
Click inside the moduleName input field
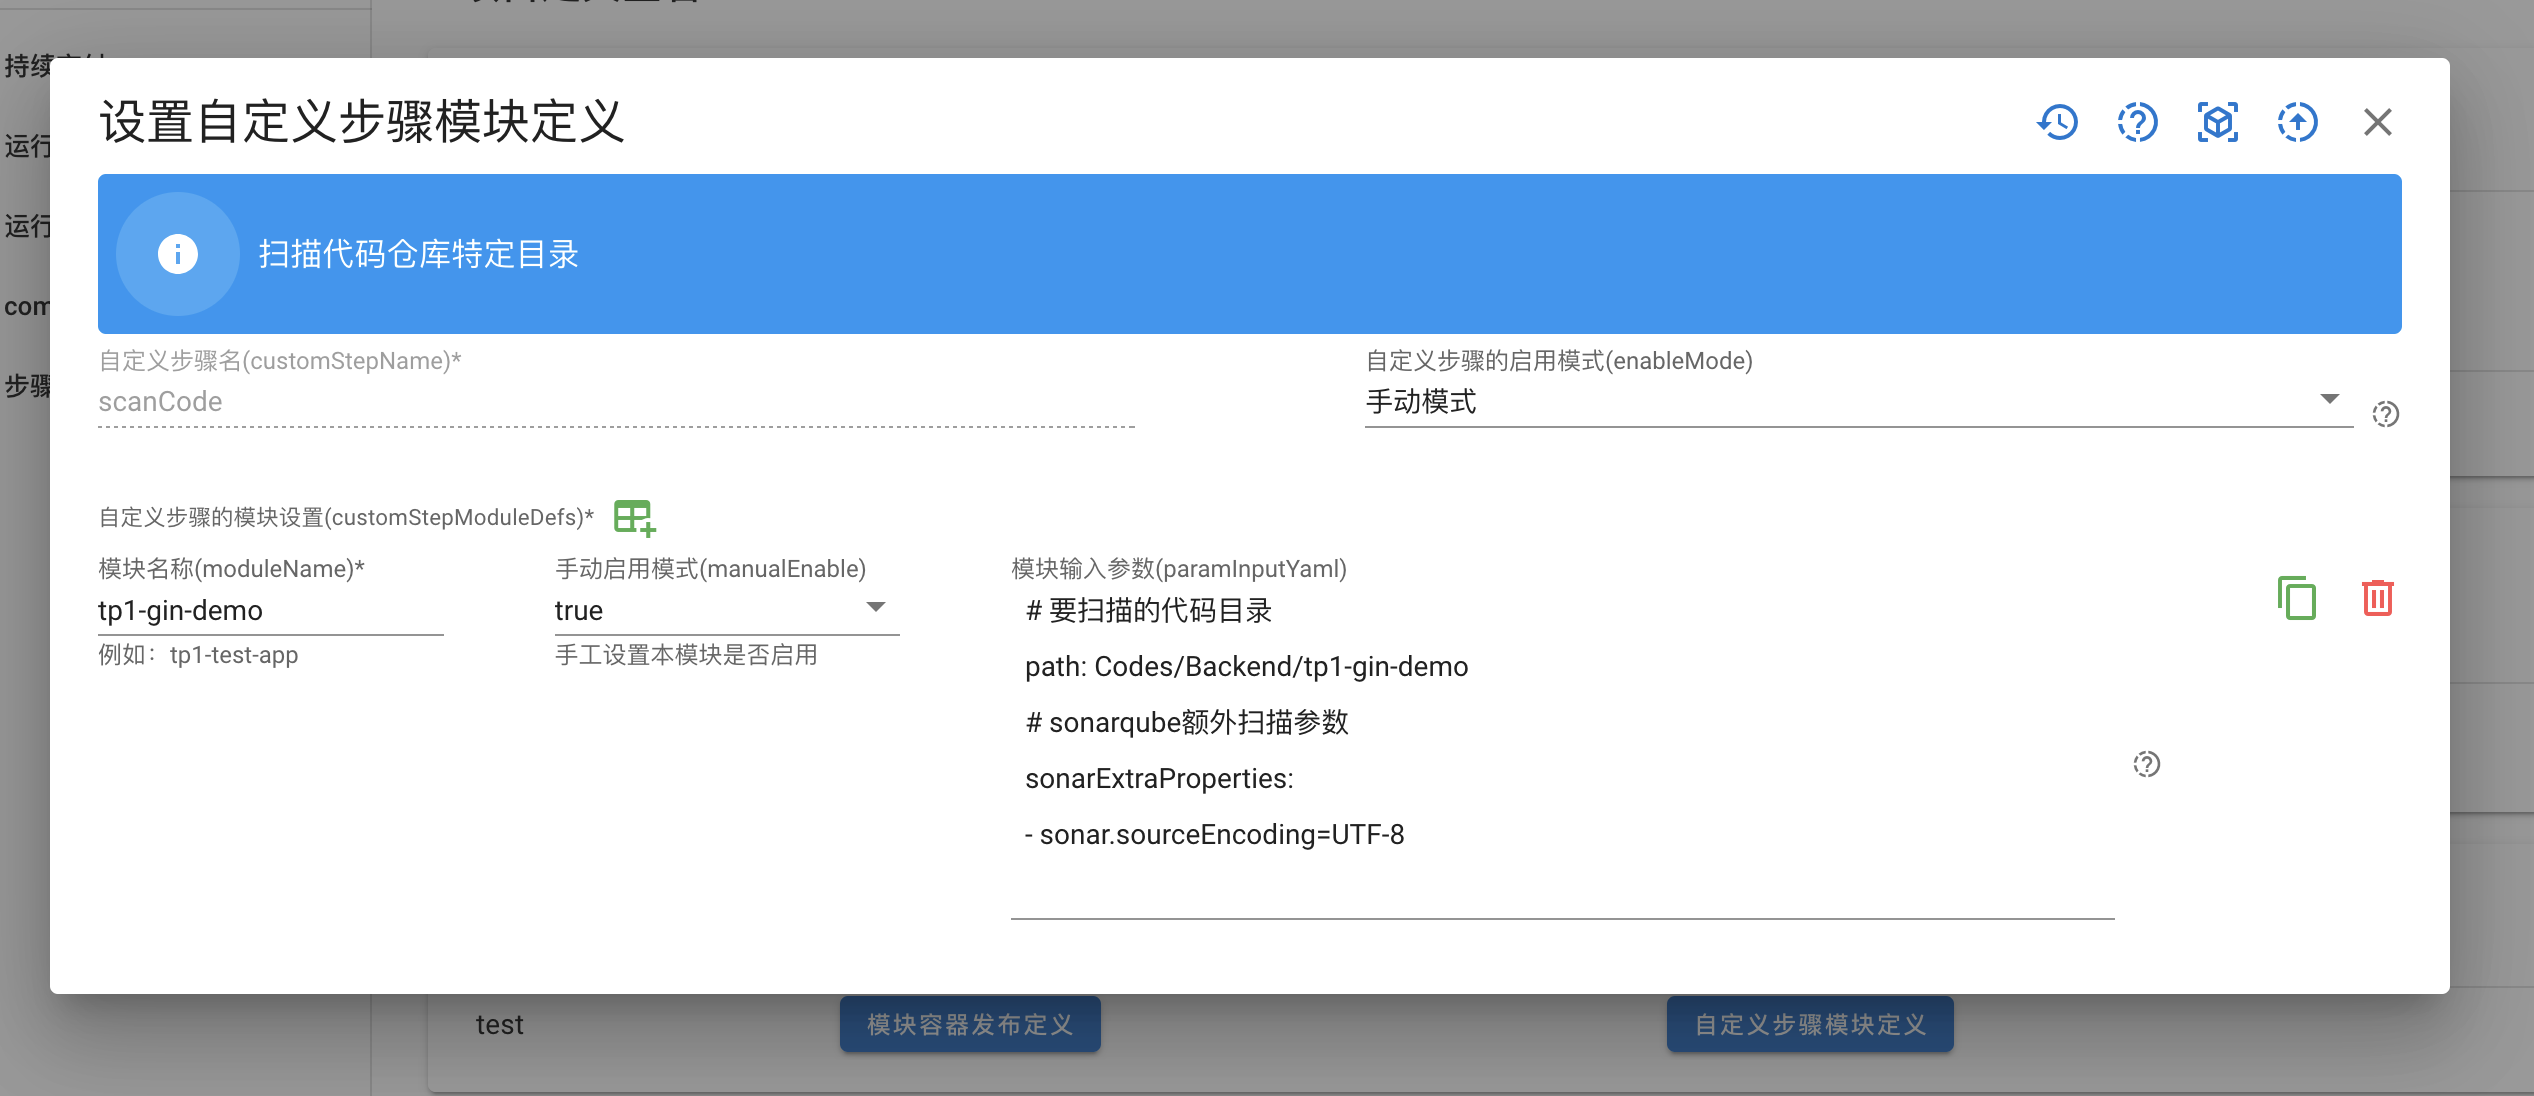point(270,610)
